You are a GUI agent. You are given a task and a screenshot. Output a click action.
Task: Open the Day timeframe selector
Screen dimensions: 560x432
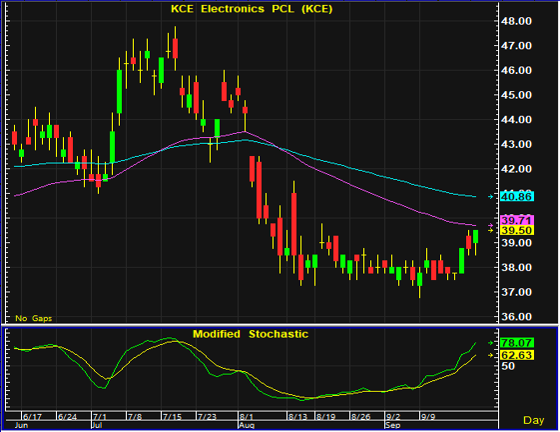534,420
